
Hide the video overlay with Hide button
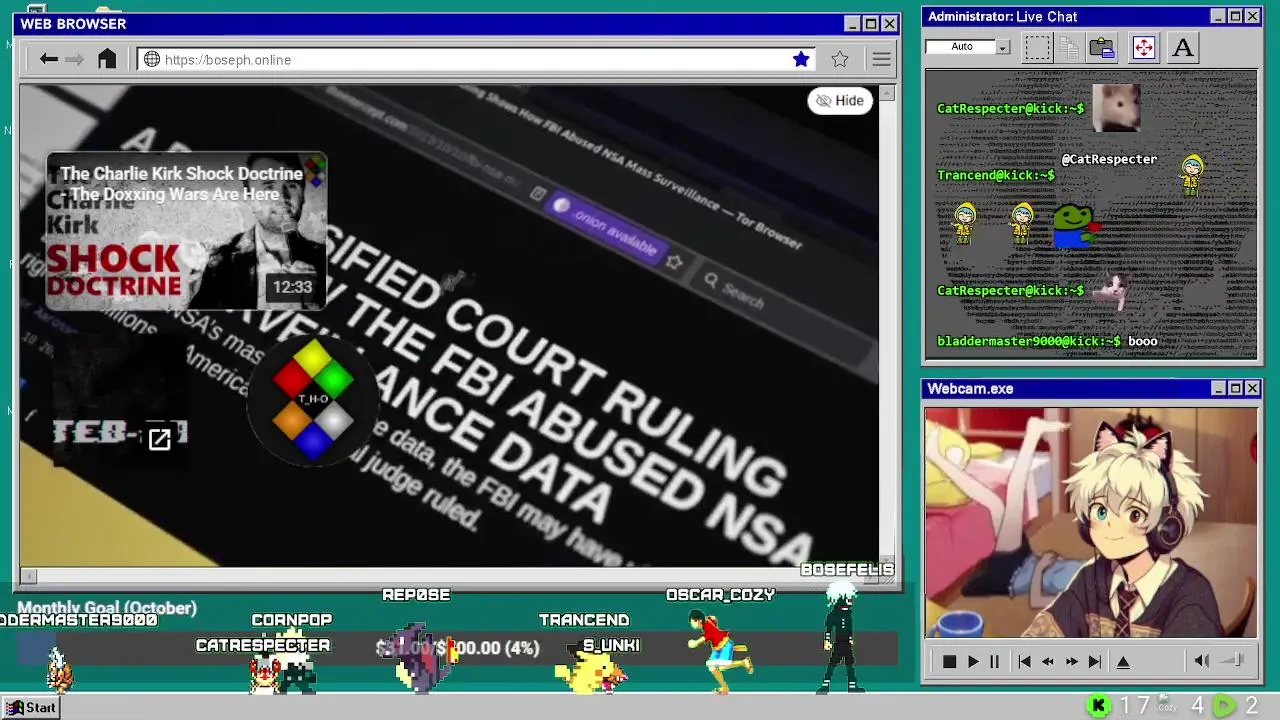[x=840, y=100]
